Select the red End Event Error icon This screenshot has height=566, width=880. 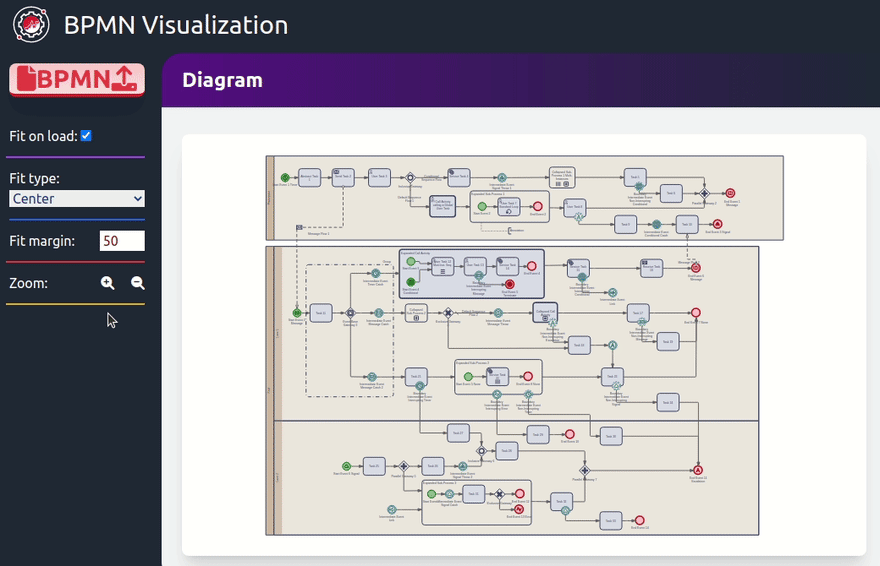[519, 509]
